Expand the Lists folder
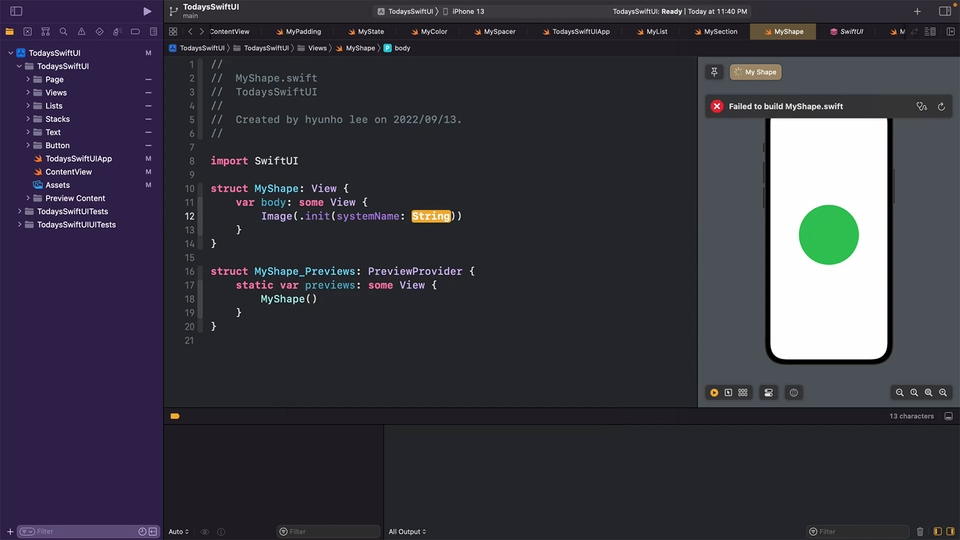The width and height of the screenshot is (960, 540). point(28,106)
